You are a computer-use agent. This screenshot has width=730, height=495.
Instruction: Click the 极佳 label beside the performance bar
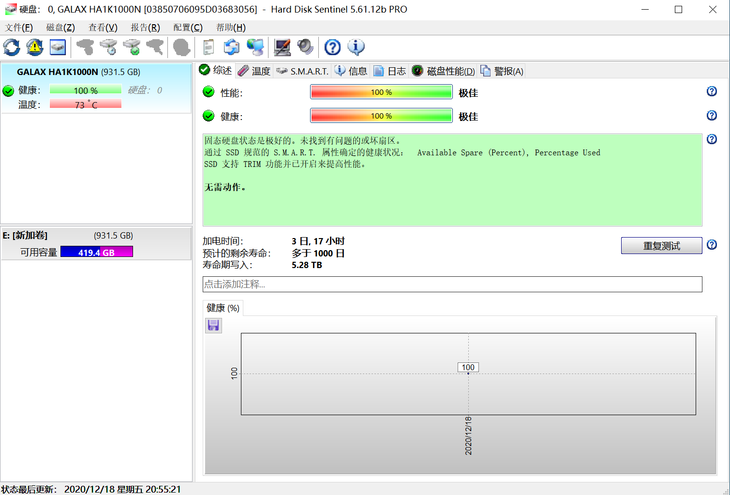[468, 93]
